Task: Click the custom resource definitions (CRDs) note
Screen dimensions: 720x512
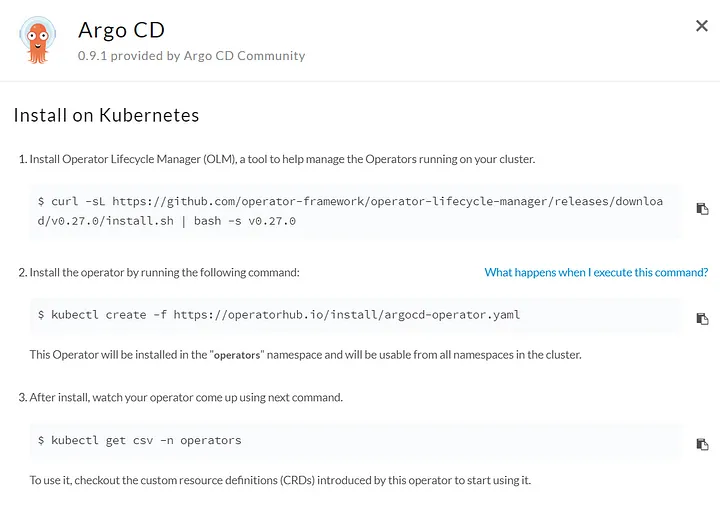Action: pos(280,480)
